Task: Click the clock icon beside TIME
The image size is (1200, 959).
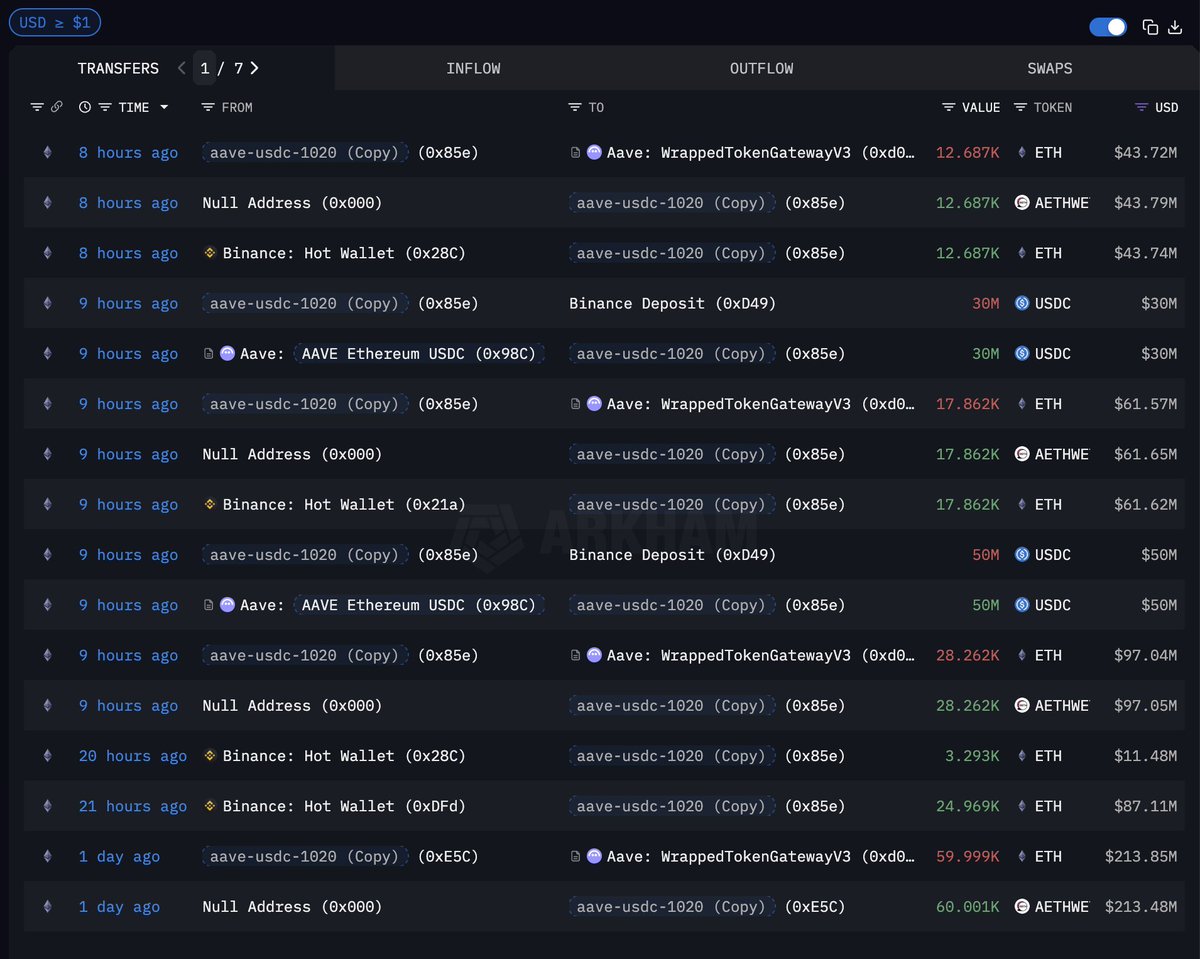Action: [85, 107]
